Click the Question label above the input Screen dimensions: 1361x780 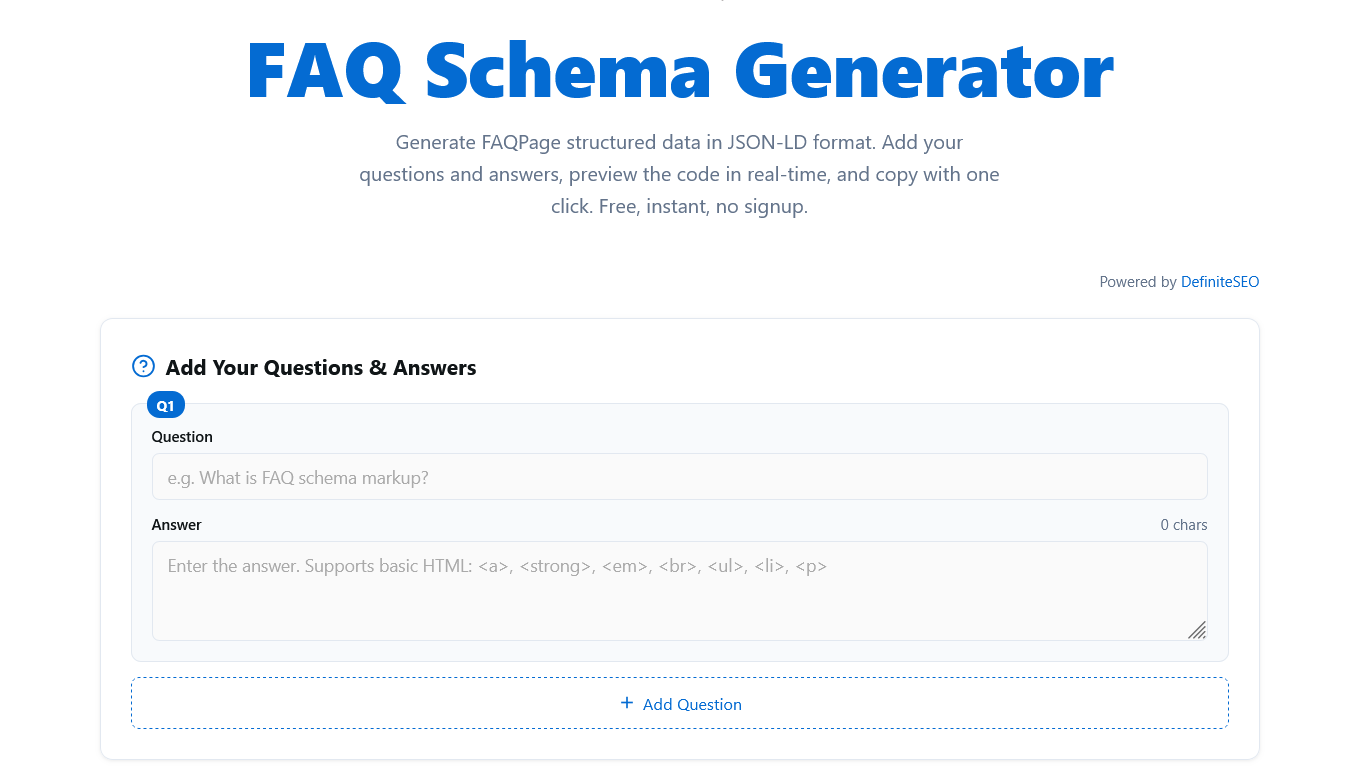point(182,436)
